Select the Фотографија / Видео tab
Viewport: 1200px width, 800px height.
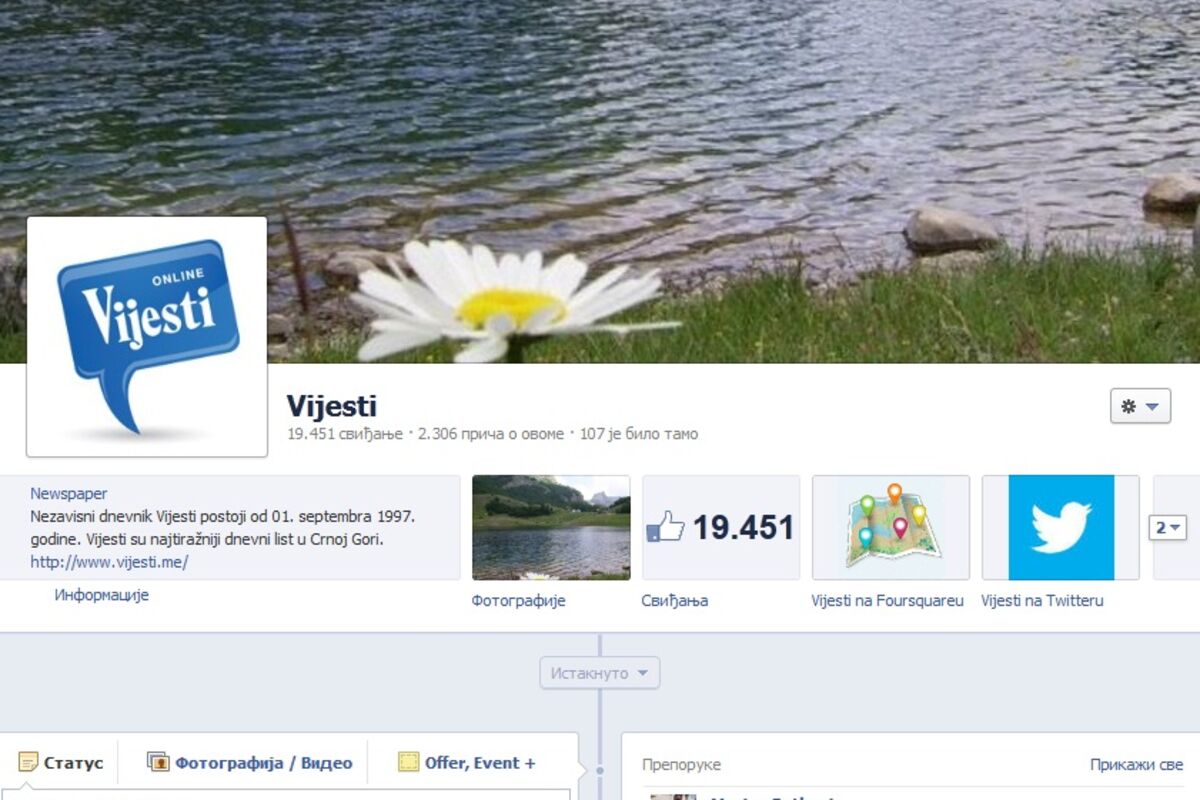click(x=263, y=763)
